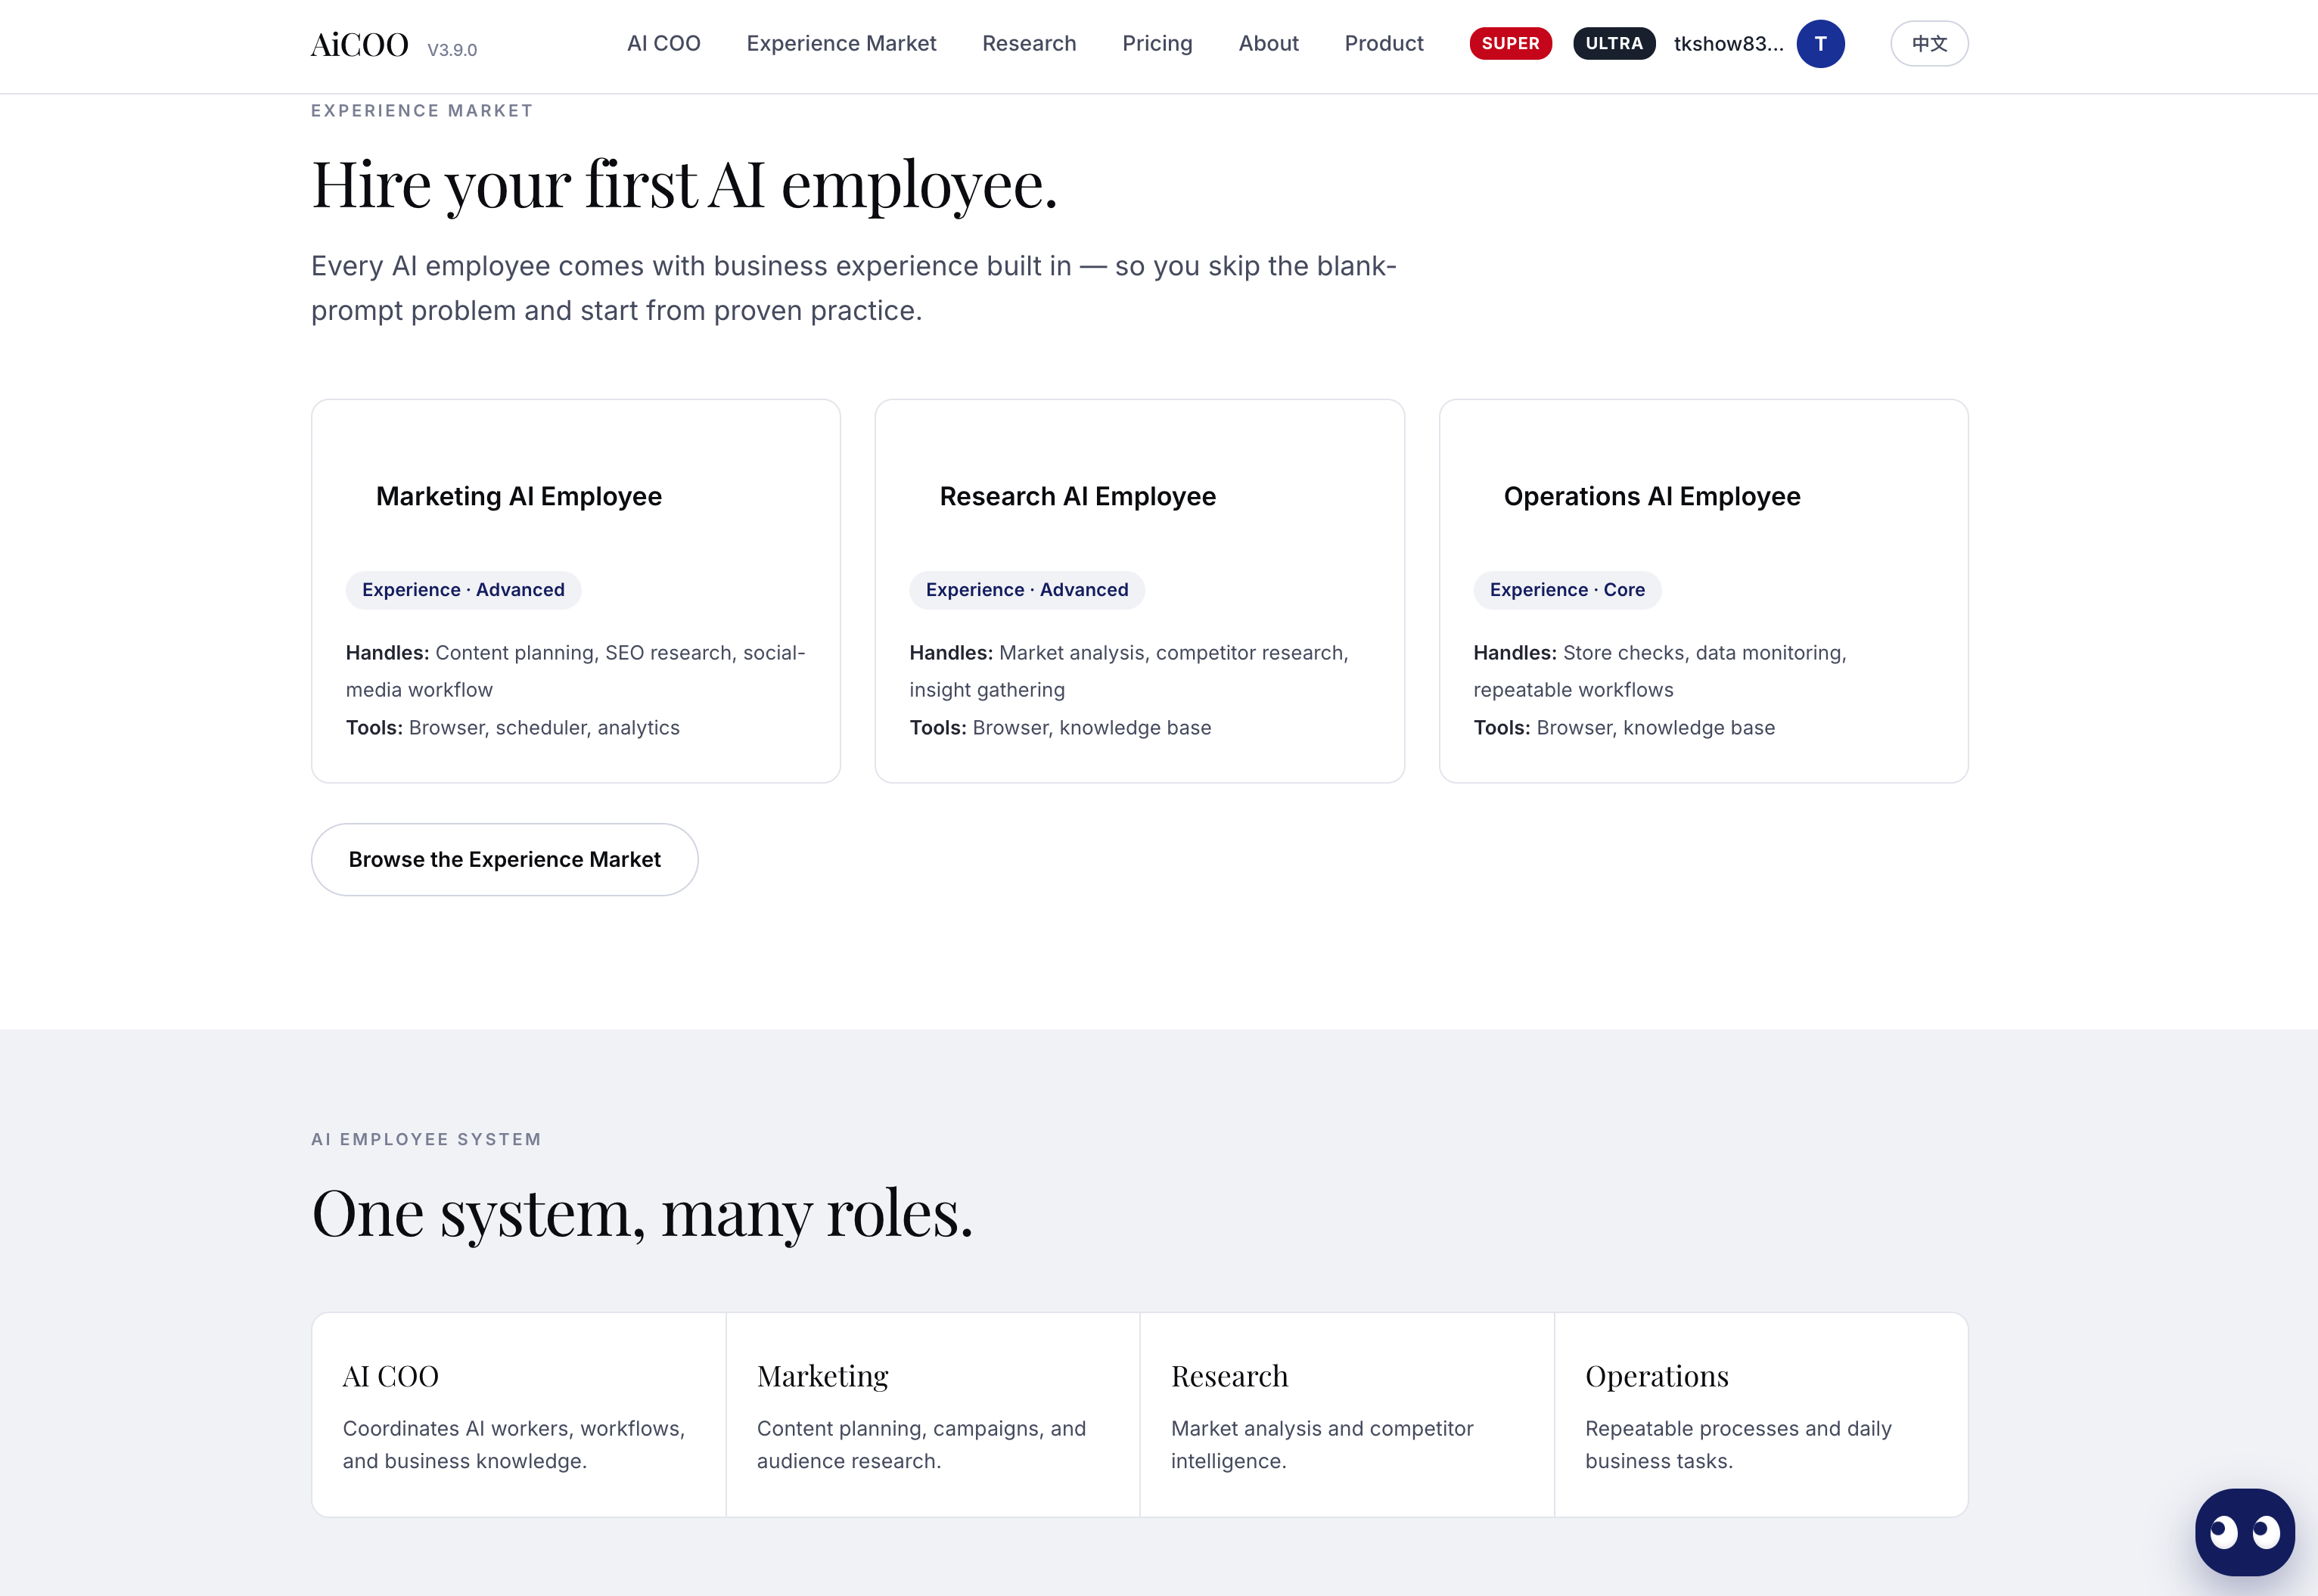2318x1596 pixels.
Task: Click 'Content planning, campaigns, and audience research' text
Action: 921,1445
